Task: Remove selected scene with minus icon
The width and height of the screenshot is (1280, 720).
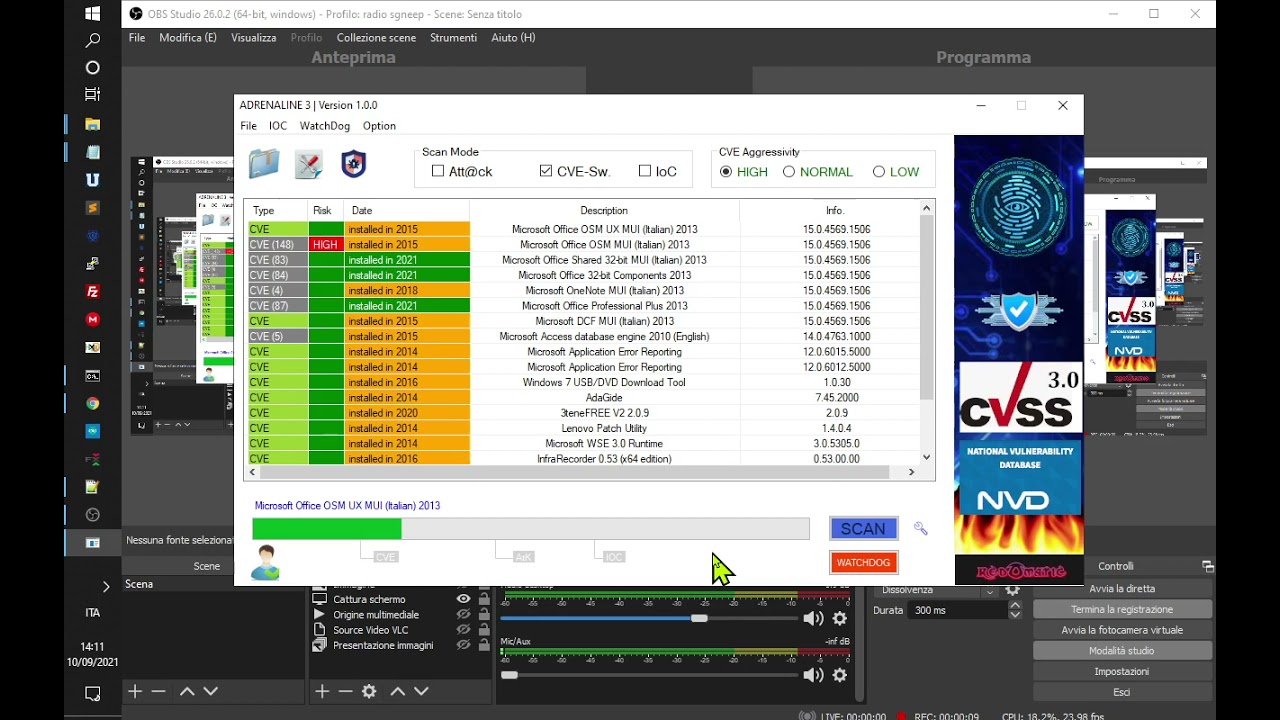Action: (158, 691)
